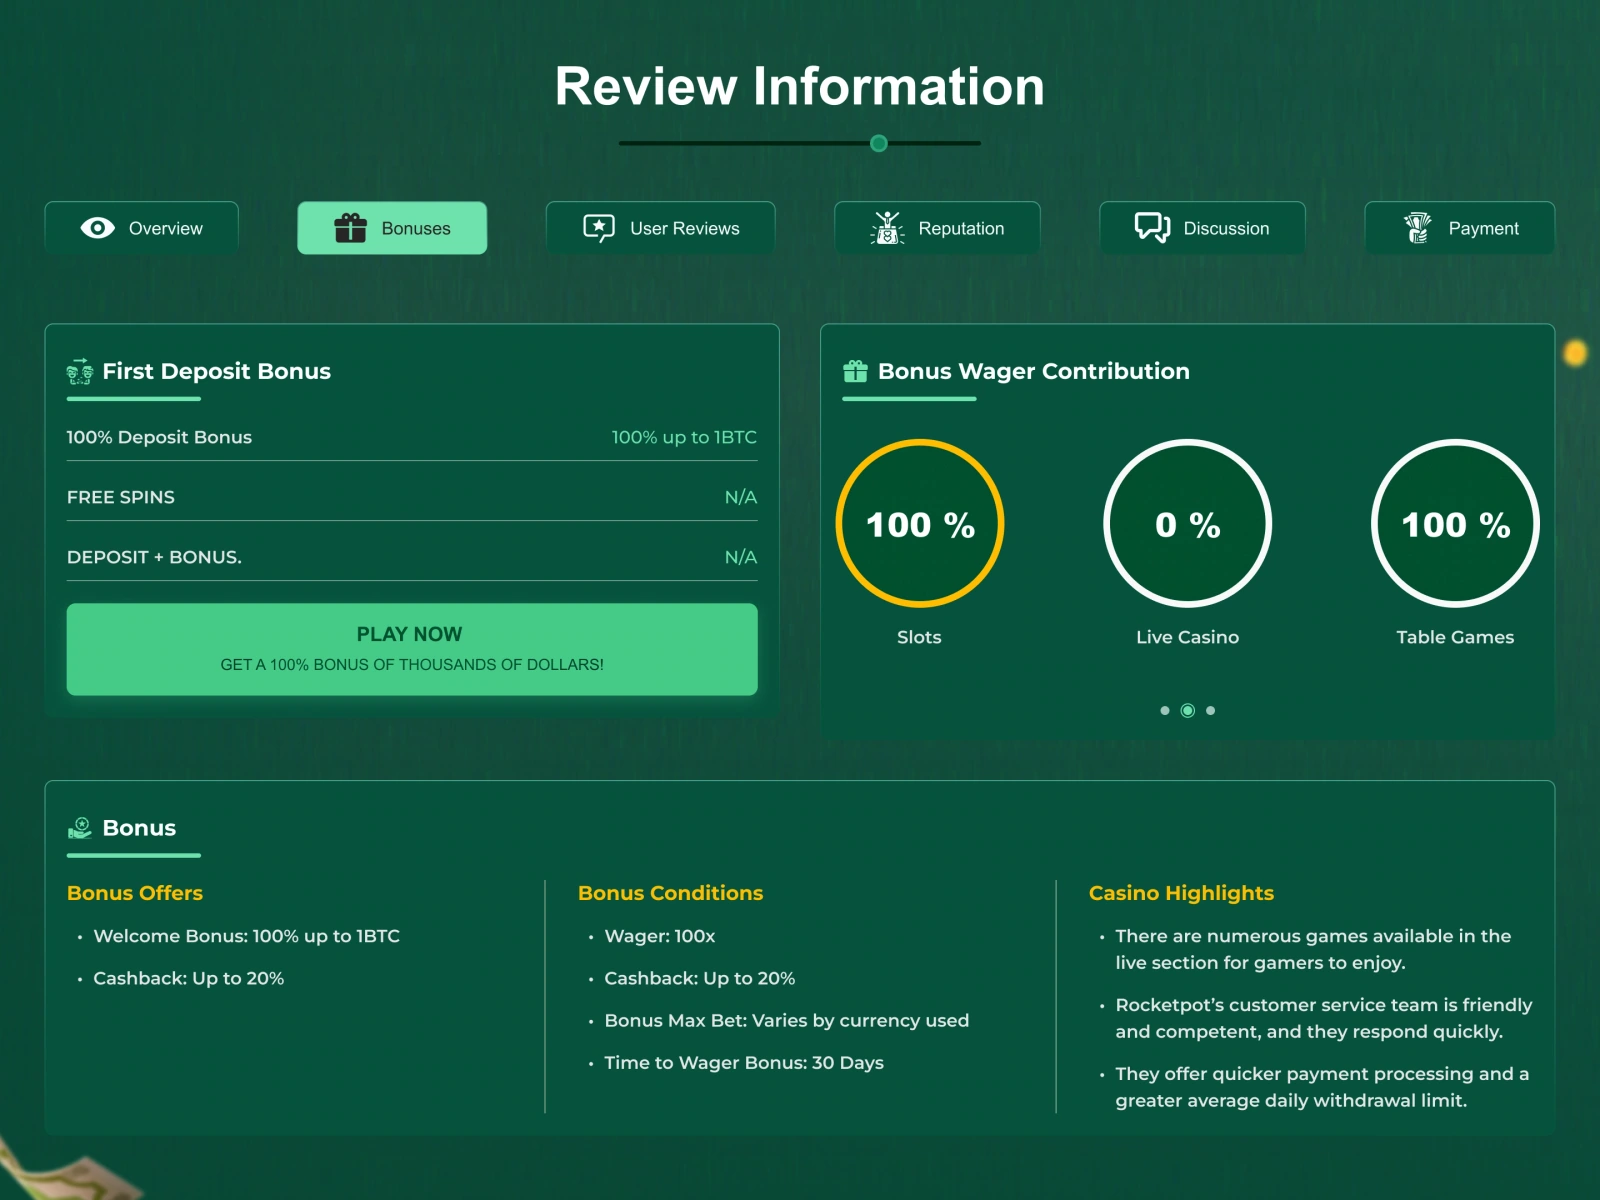
Task: Click 'Bonus Max Bet: Varies by currency used'
Action: 786,1020
